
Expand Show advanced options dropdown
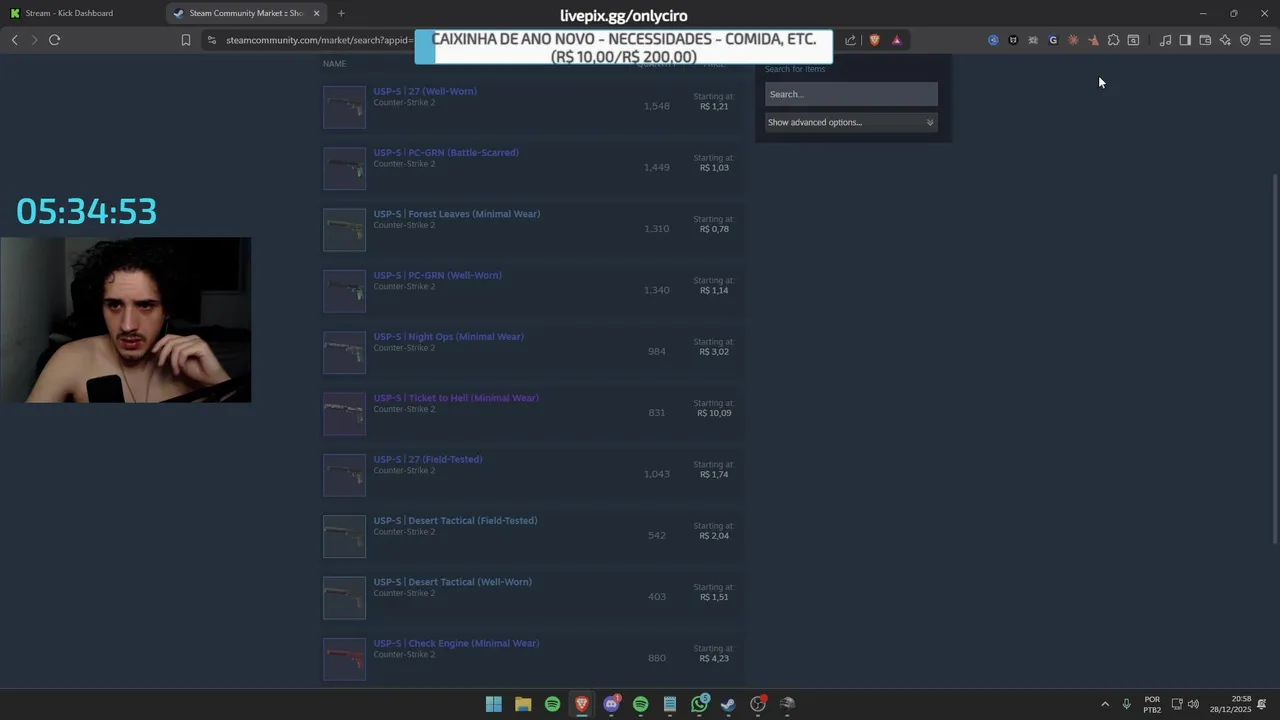[x=851, y=122]
